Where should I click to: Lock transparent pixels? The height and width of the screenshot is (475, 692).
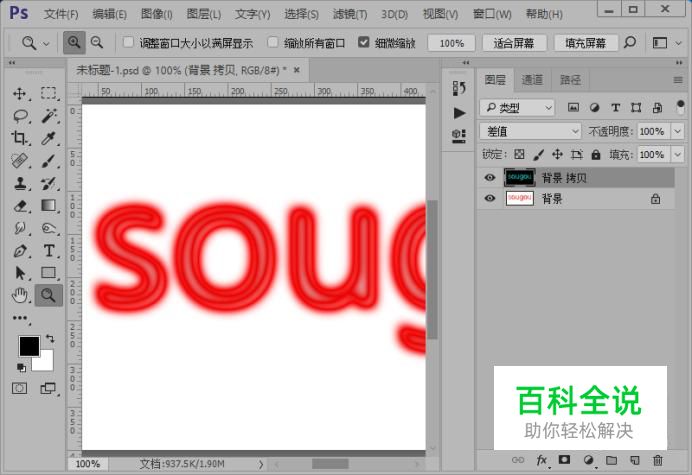point(519,154)
